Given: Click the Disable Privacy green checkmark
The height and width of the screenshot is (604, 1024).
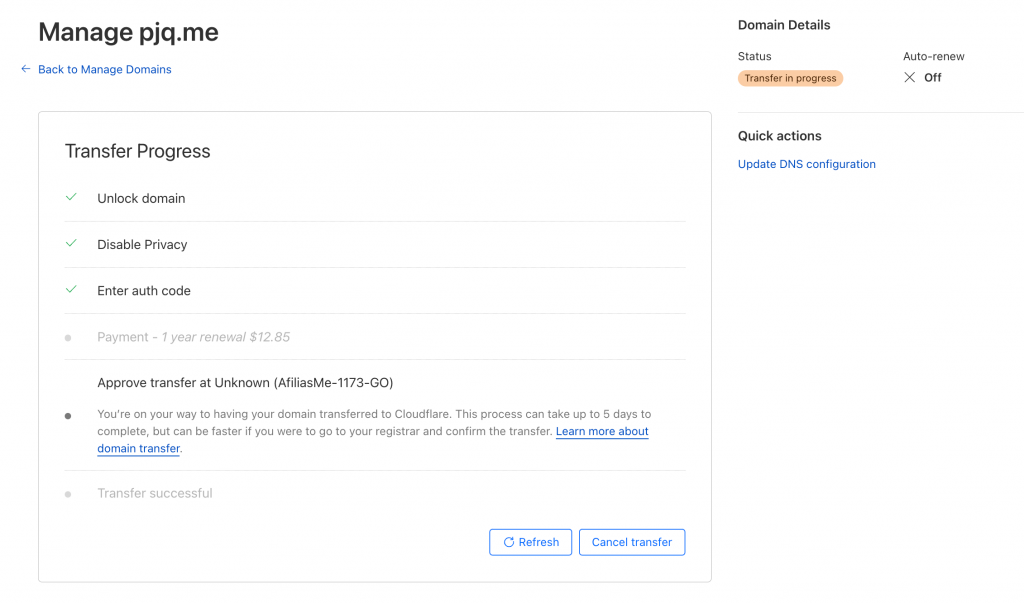Looking at the screenshot, I should tap(71, 244).
